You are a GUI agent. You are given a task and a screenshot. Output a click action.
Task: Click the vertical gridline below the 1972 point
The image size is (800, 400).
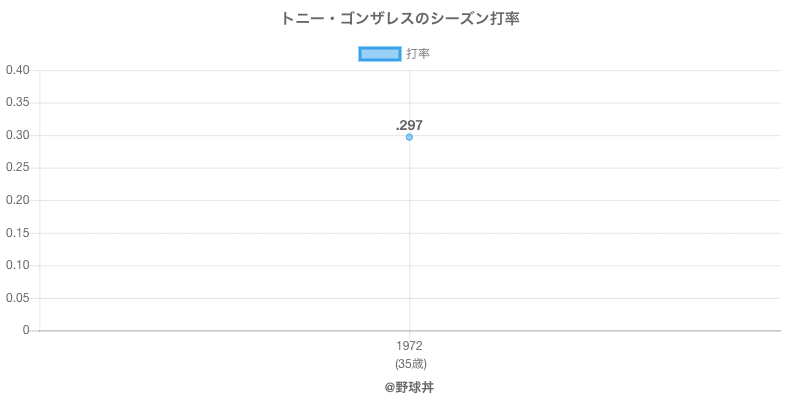tap(409, 235)
